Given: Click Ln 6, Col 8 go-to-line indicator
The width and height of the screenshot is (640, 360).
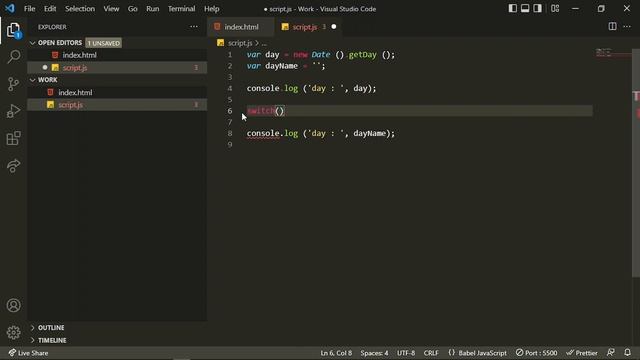Looking at the screenshot, I should [336, 353].
